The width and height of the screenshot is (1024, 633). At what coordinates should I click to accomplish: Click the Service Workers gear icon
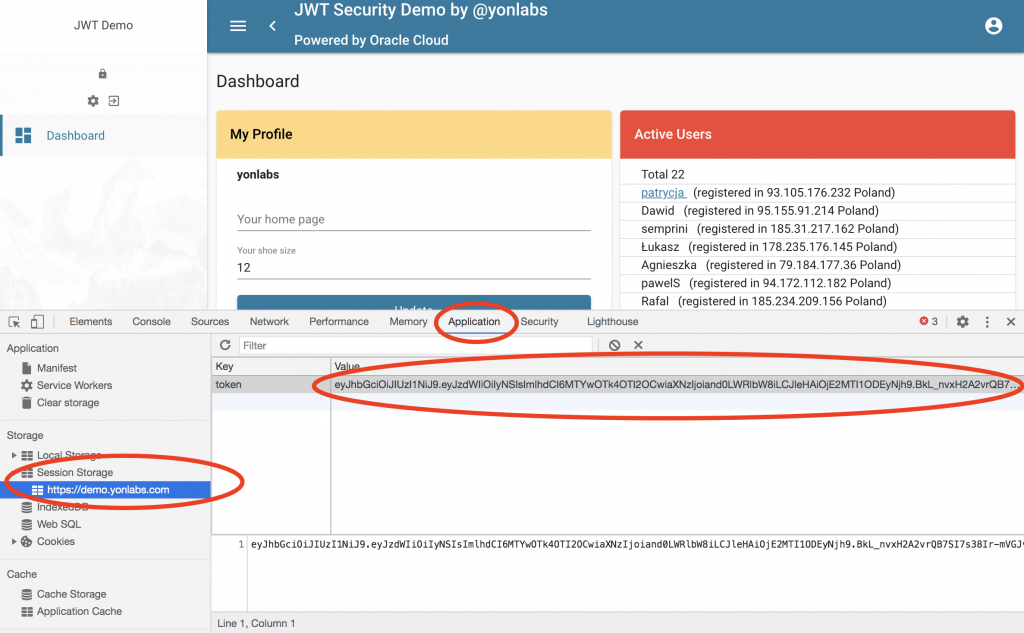[x=27, y=385]
